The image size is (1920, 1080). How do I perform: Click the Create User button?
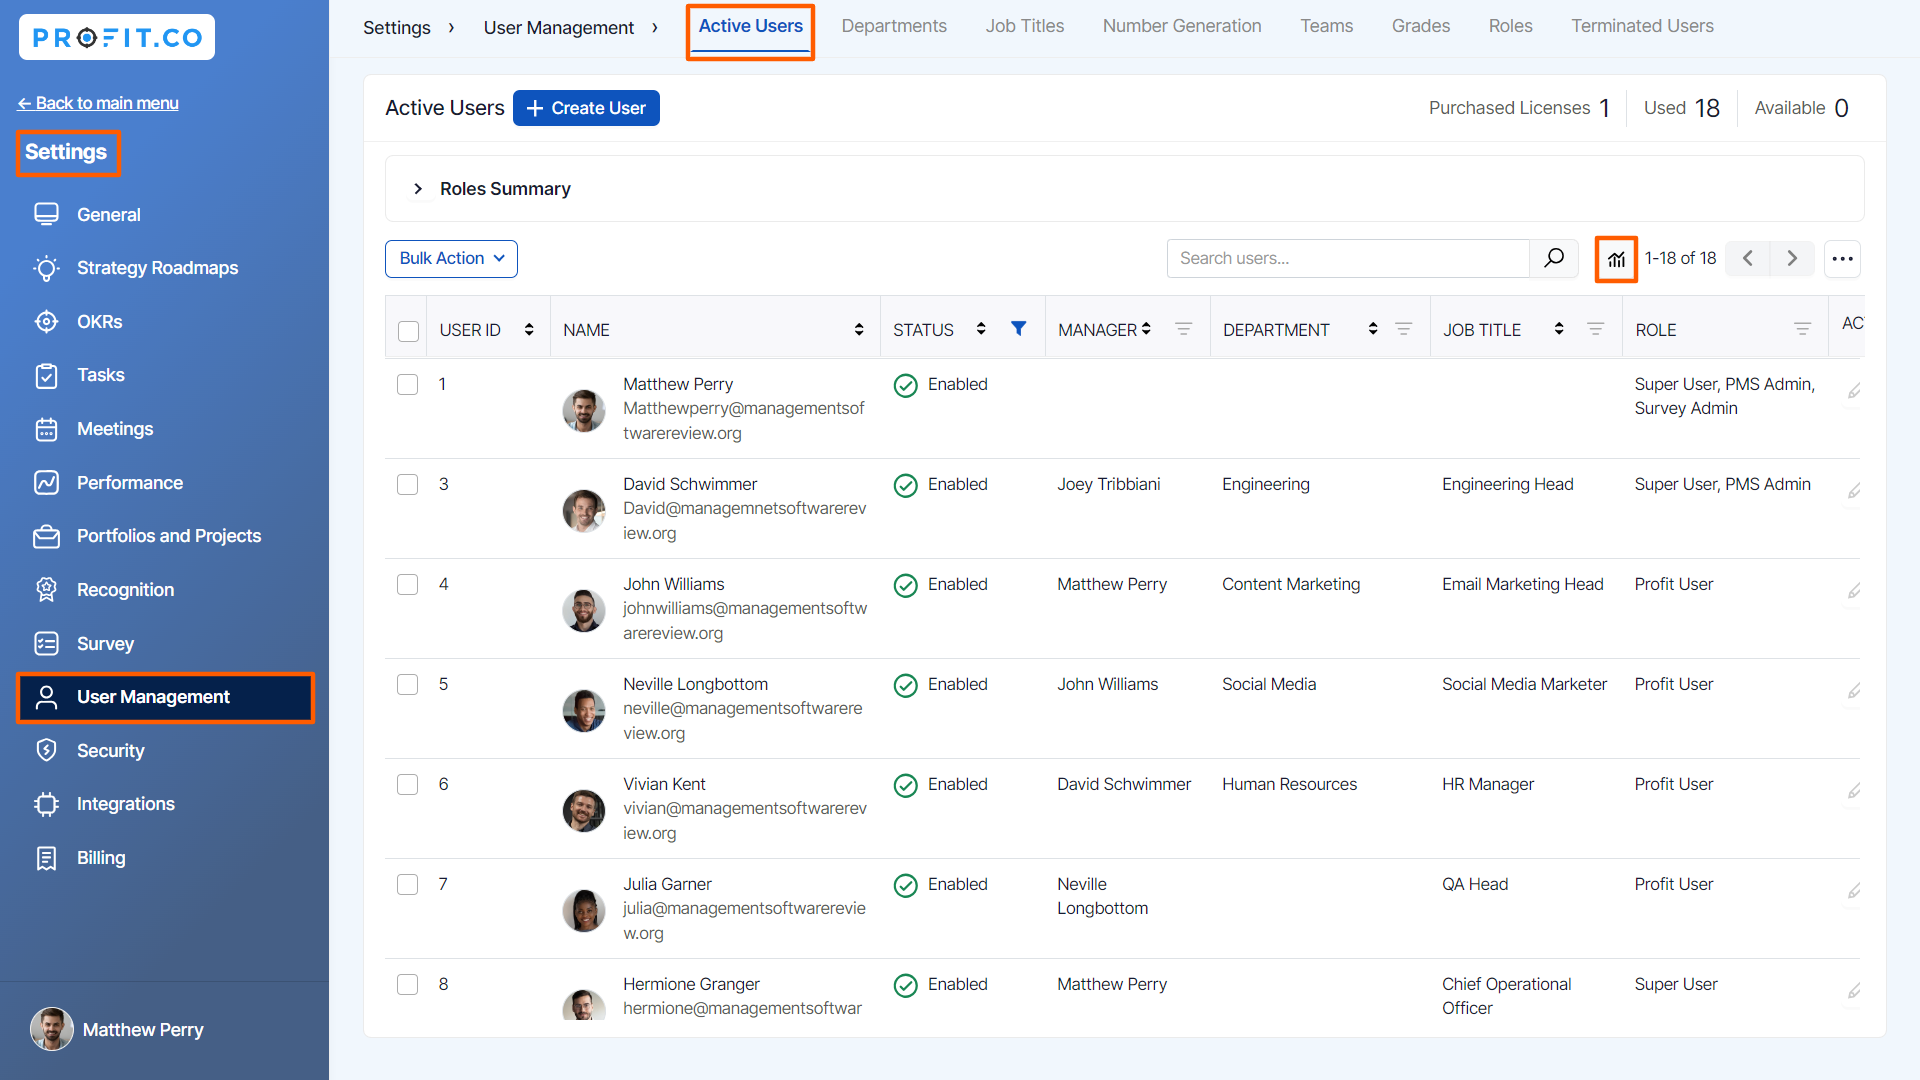click(x=586, y=108)
